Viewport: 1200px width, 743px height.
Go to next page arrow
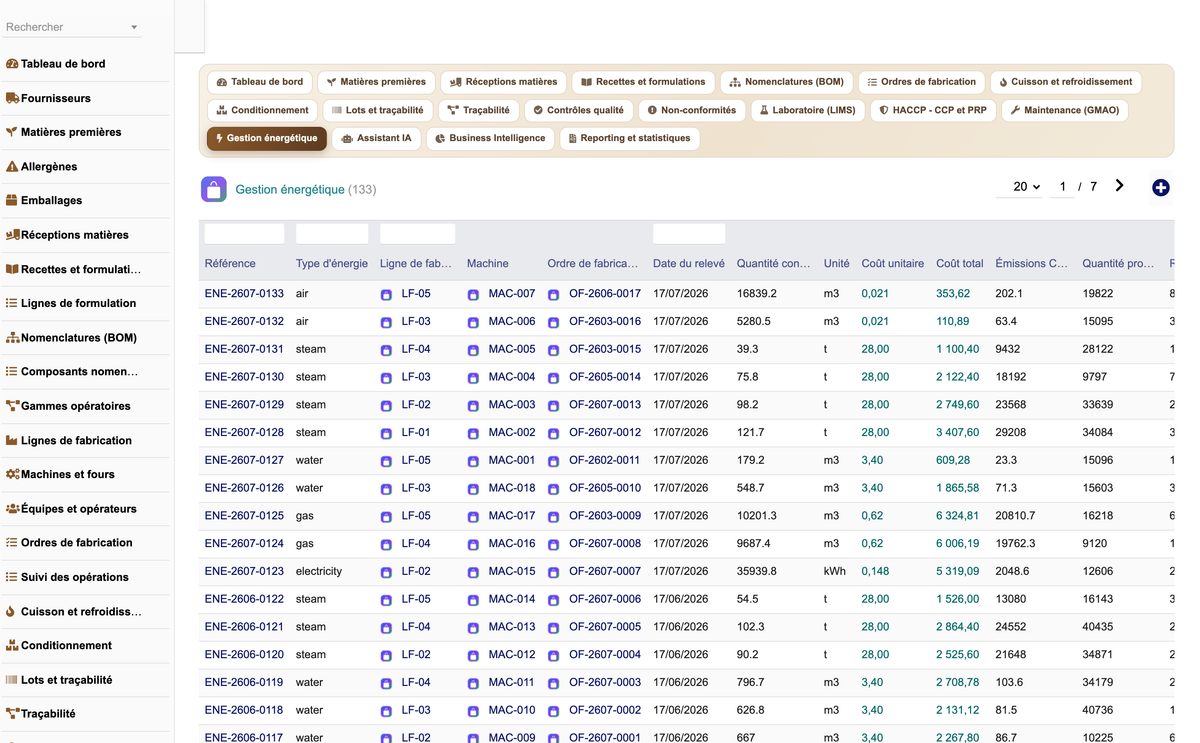click(1120, 186)
